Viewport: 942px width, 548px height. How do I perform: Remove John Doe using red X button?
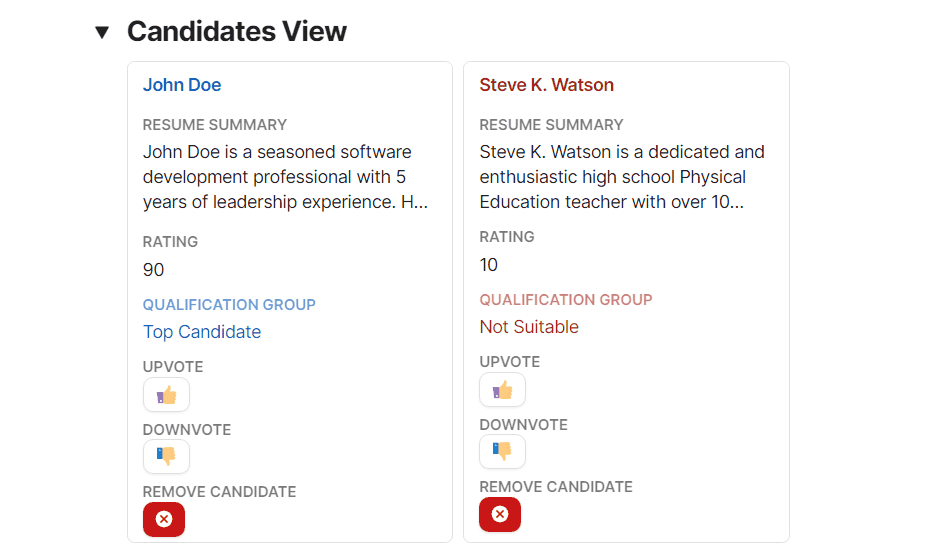tap(164, 519)
